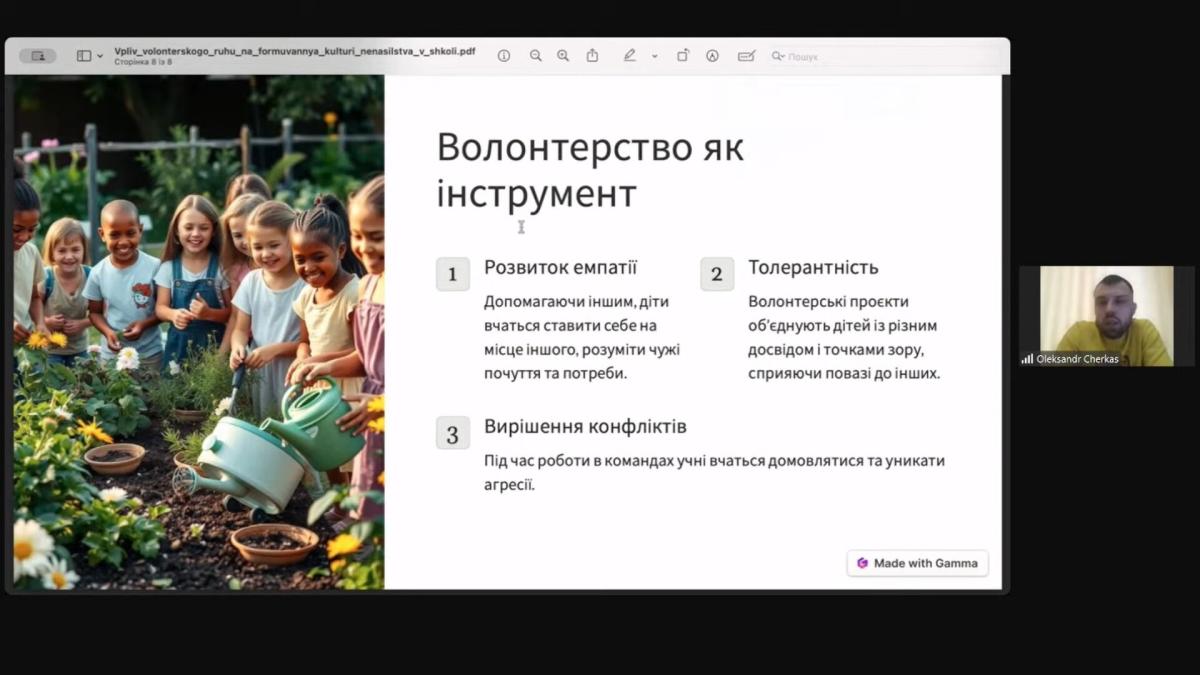Expand the highlight pen options dropdown arrow

coord(654,56)
